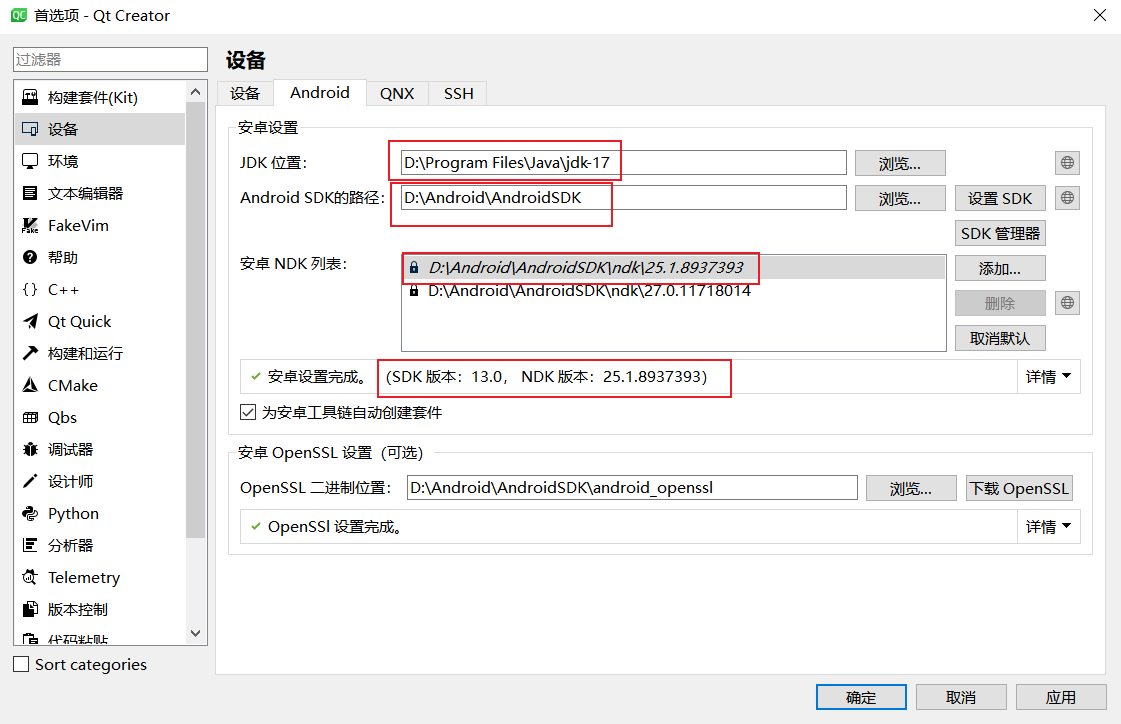Expand 详情 for OpenSSl 设置完成 status
This screenshot has width=1121, height=724.
(1048, 527)
